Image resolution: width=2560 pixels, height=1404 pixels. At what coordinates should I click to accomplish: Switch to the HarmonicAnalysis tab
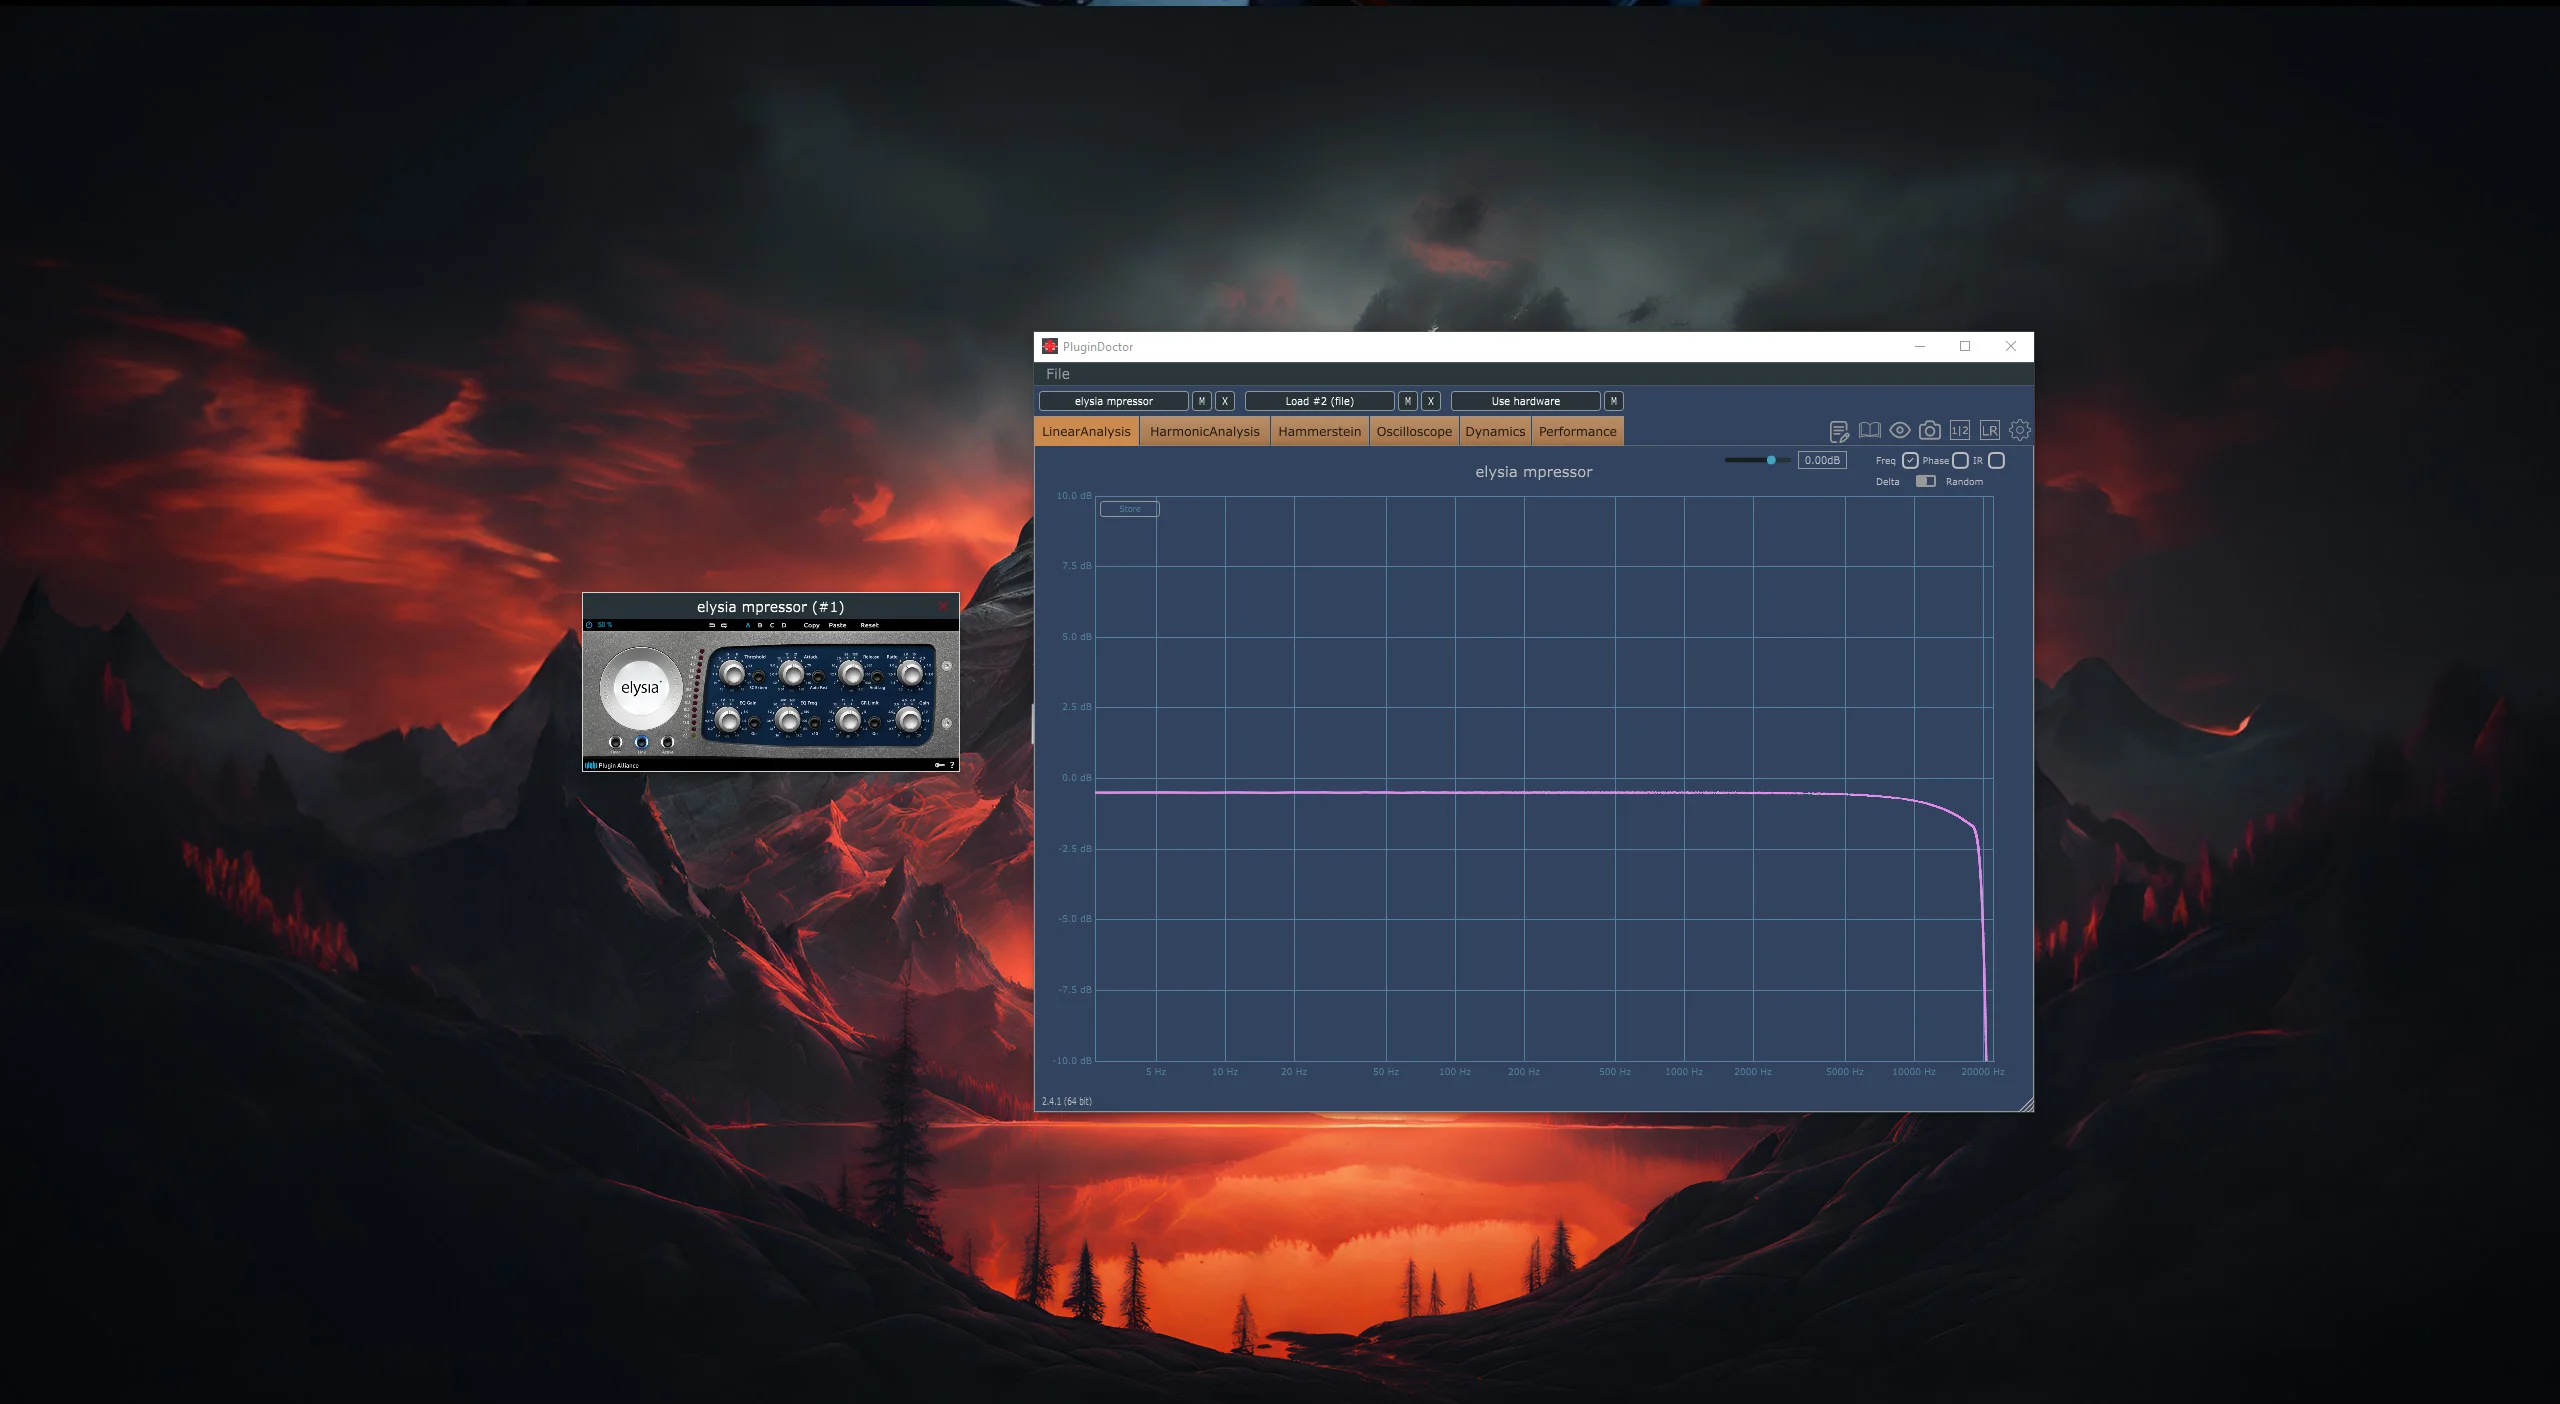1204,431
